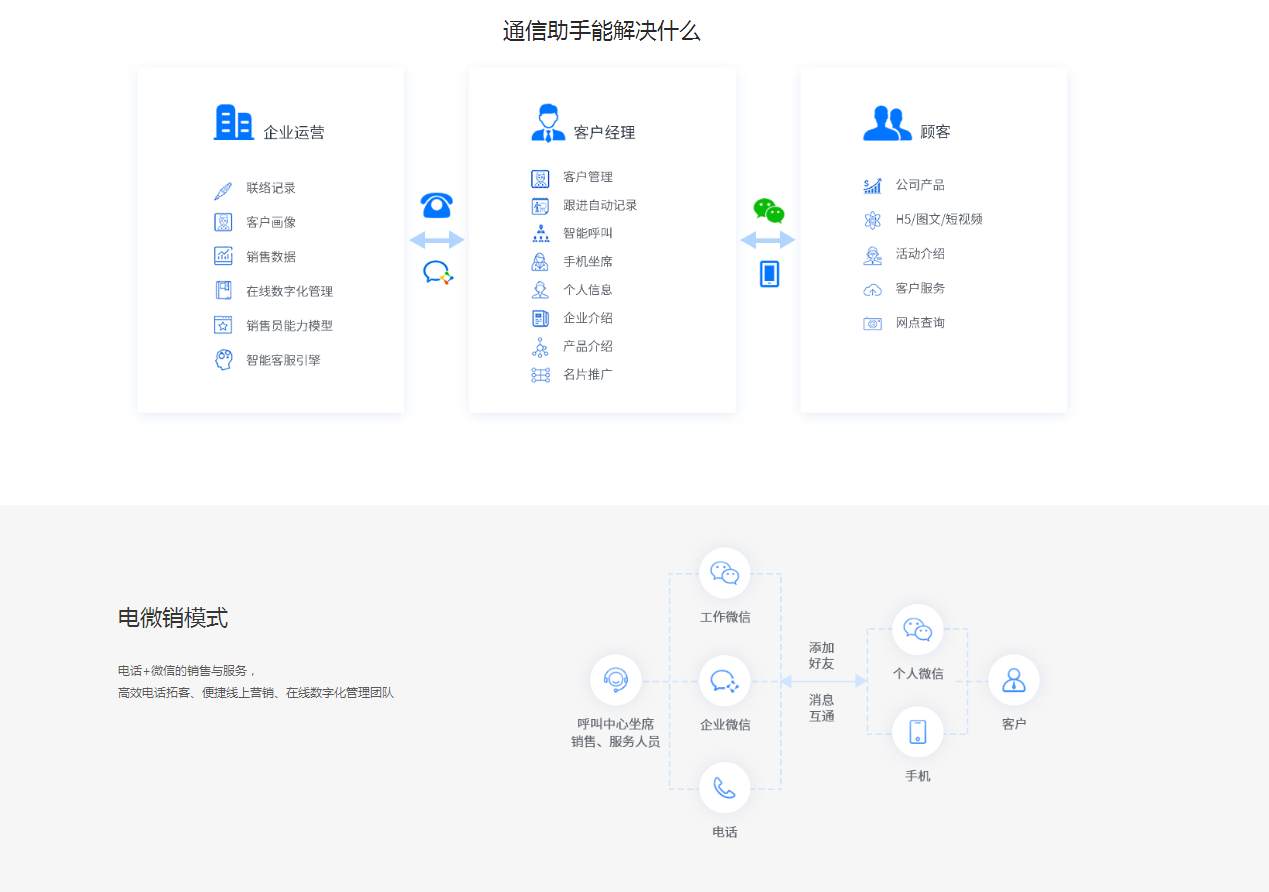The image size is (1269, 892).
Task: Click the 客户经理 person icon
Action: point(547,123)
